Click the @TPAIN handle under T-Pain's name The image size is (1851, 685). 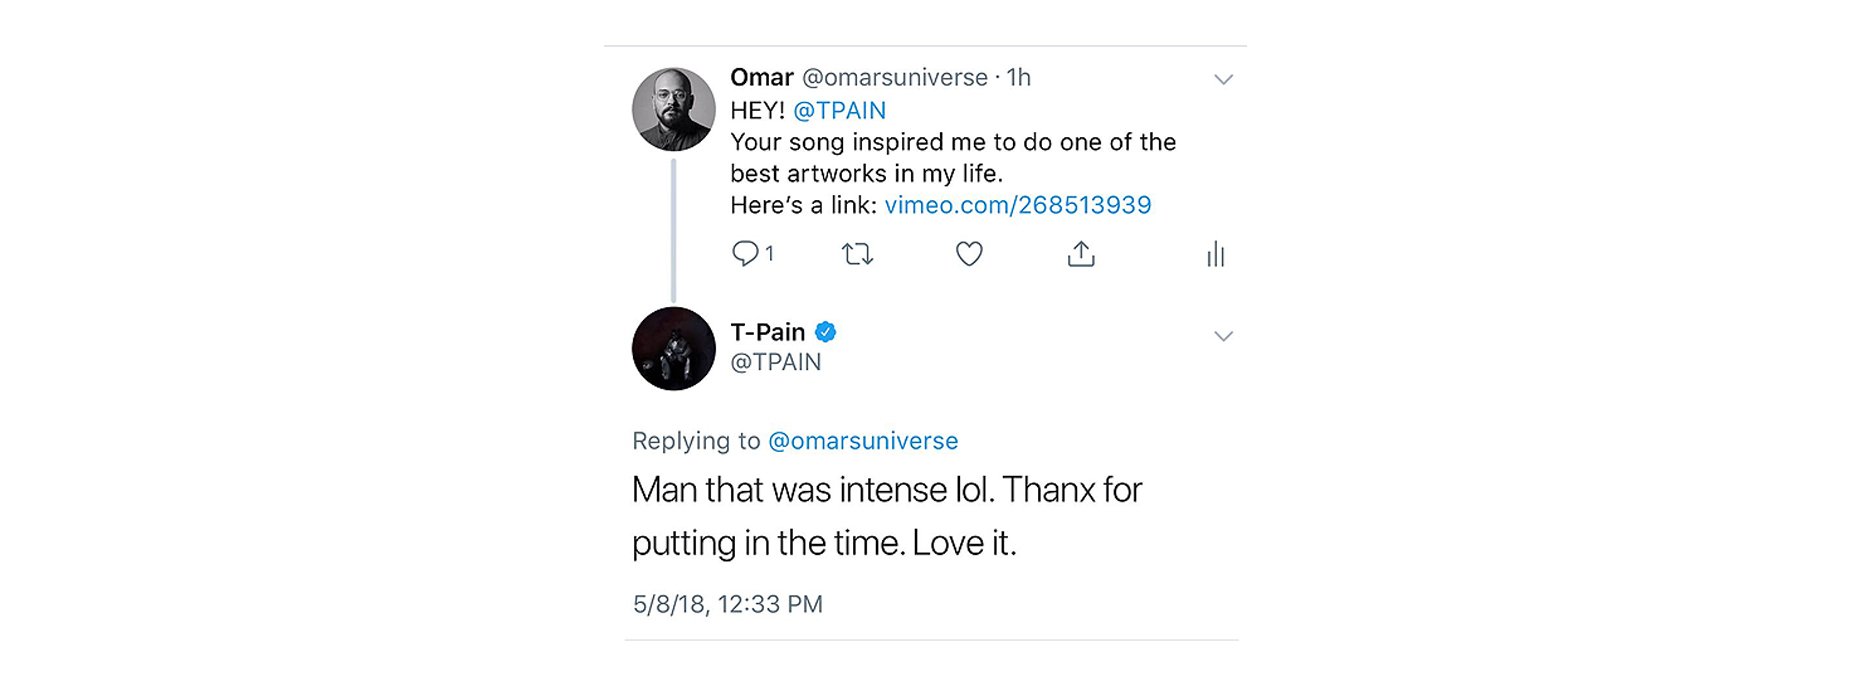(x=775, y=362)
